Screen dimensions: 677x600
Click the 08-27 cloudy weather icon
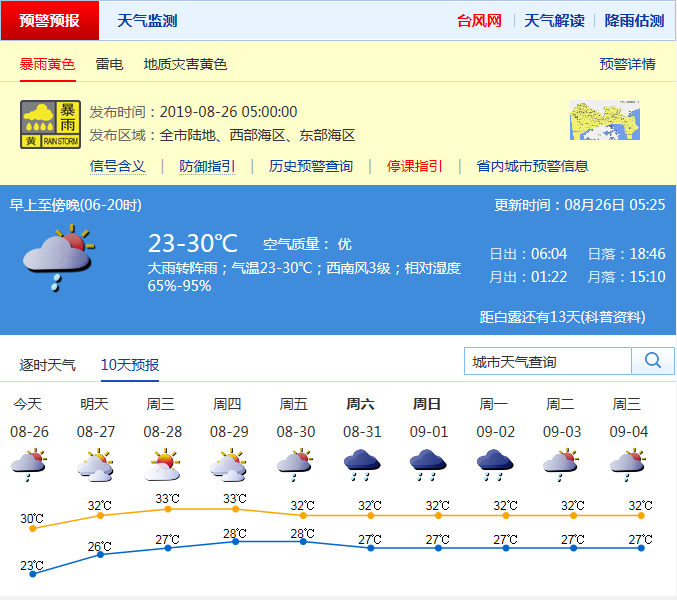tap(95, 465)
